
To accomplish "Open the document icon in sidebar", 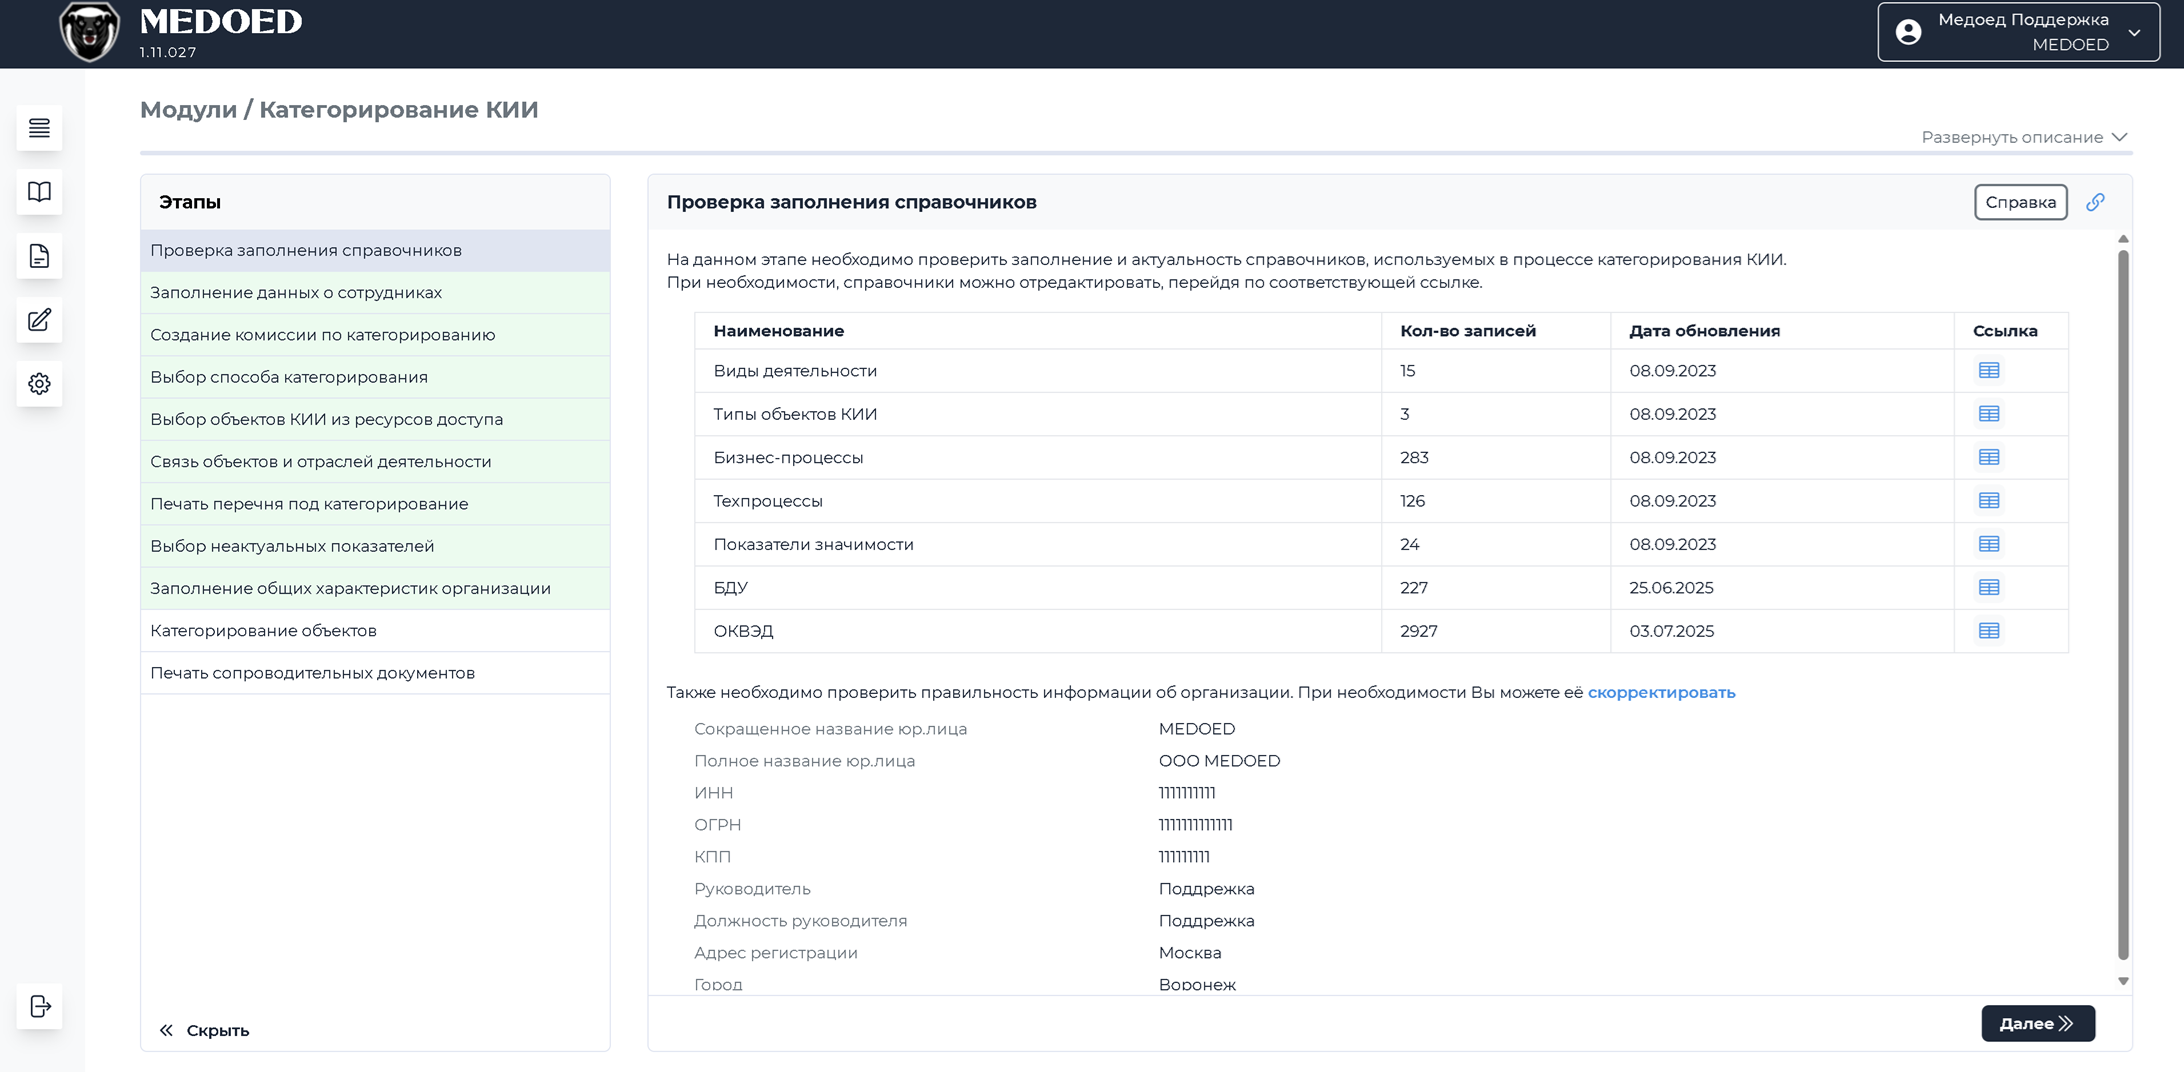I will [39, 256].
